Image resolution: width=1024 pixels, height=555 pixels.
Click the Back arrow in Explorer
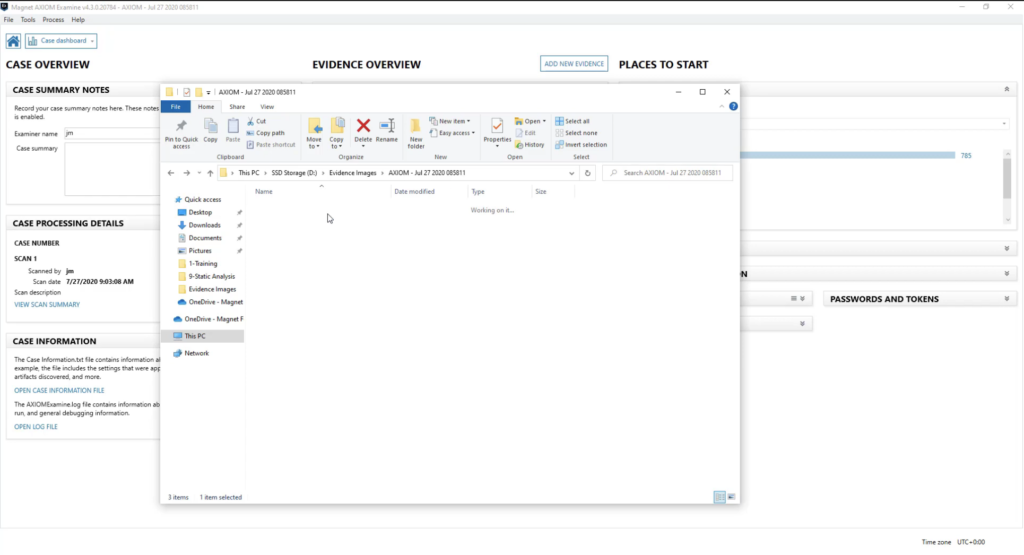171,173
